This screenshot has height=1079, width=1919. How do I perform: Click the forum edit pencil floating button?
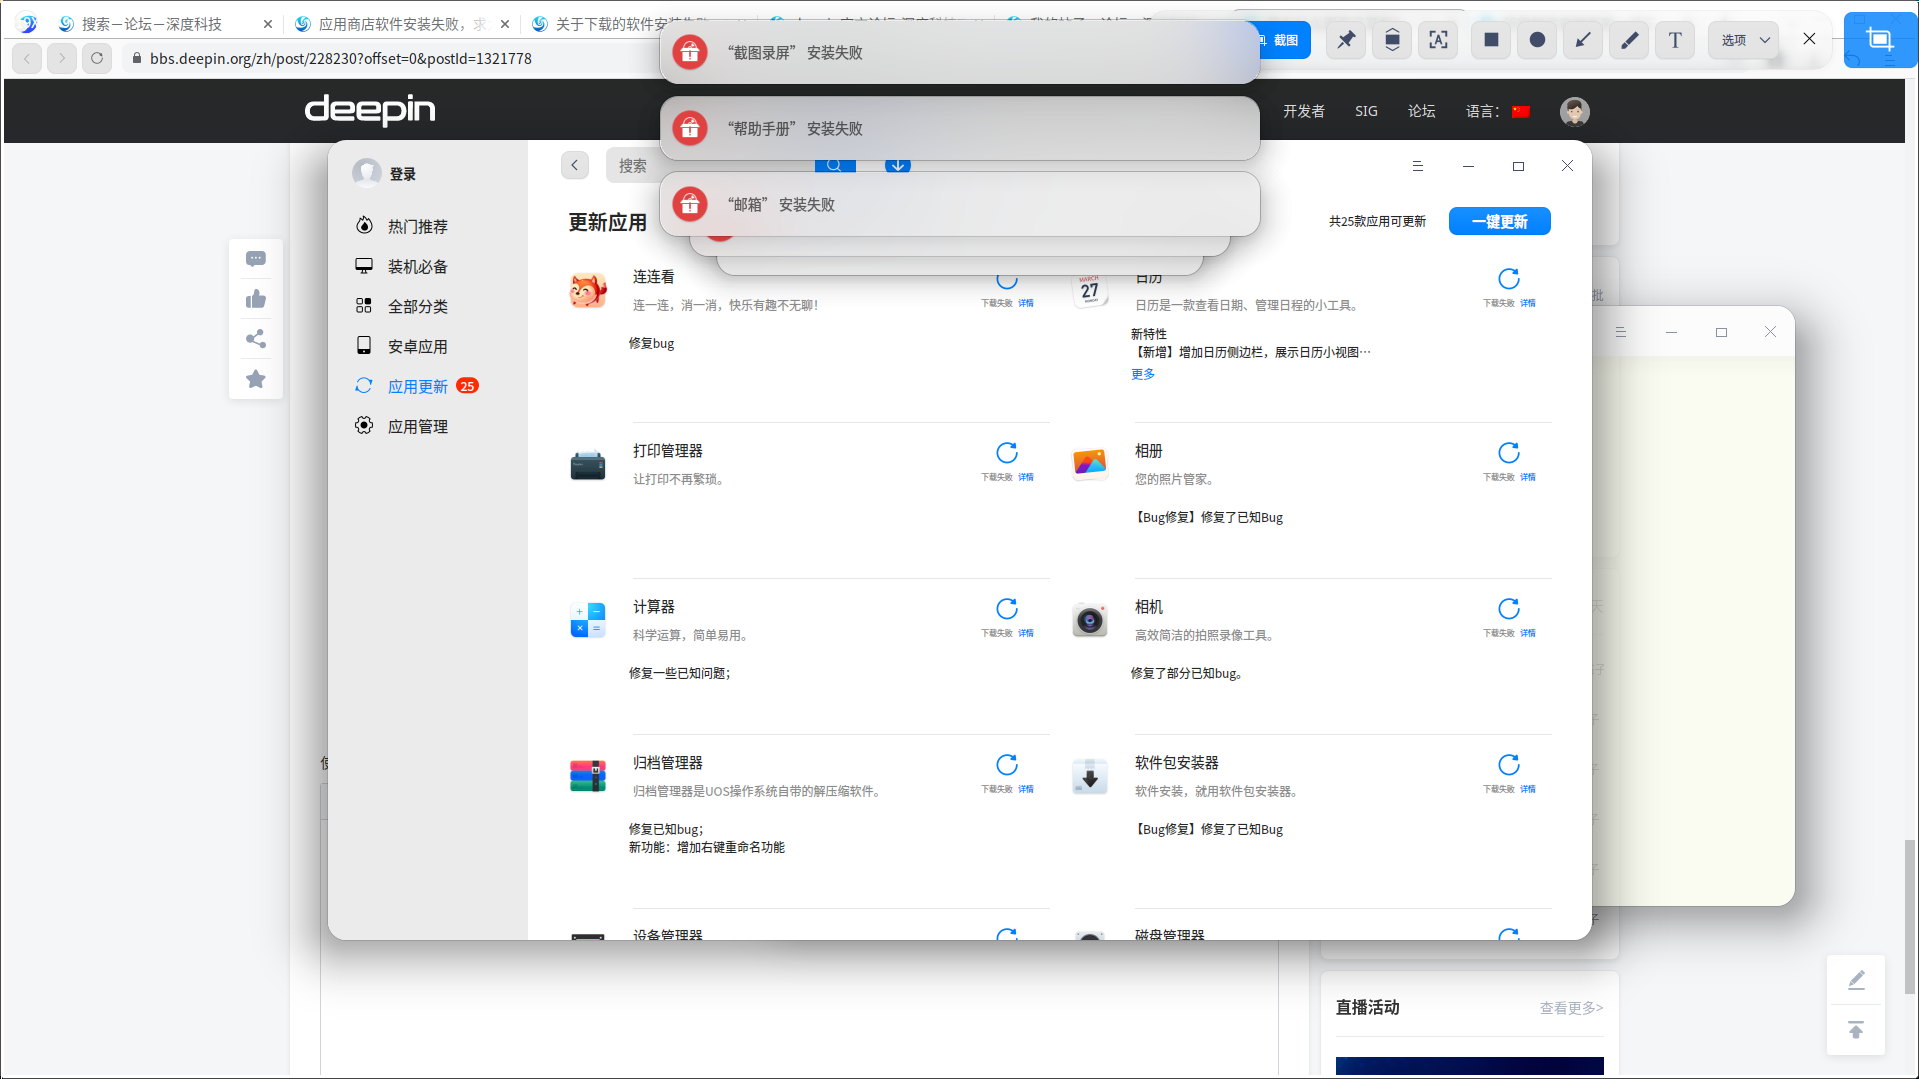pos(1856,980)
